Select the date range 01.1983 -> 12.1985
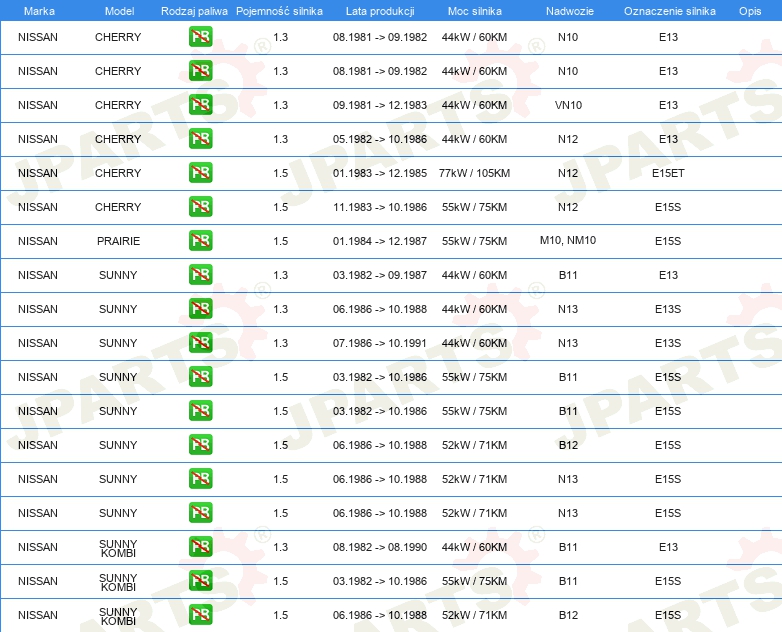Image resolution: width=782 pixels, height=632 pixels. [x=380, y=173]
